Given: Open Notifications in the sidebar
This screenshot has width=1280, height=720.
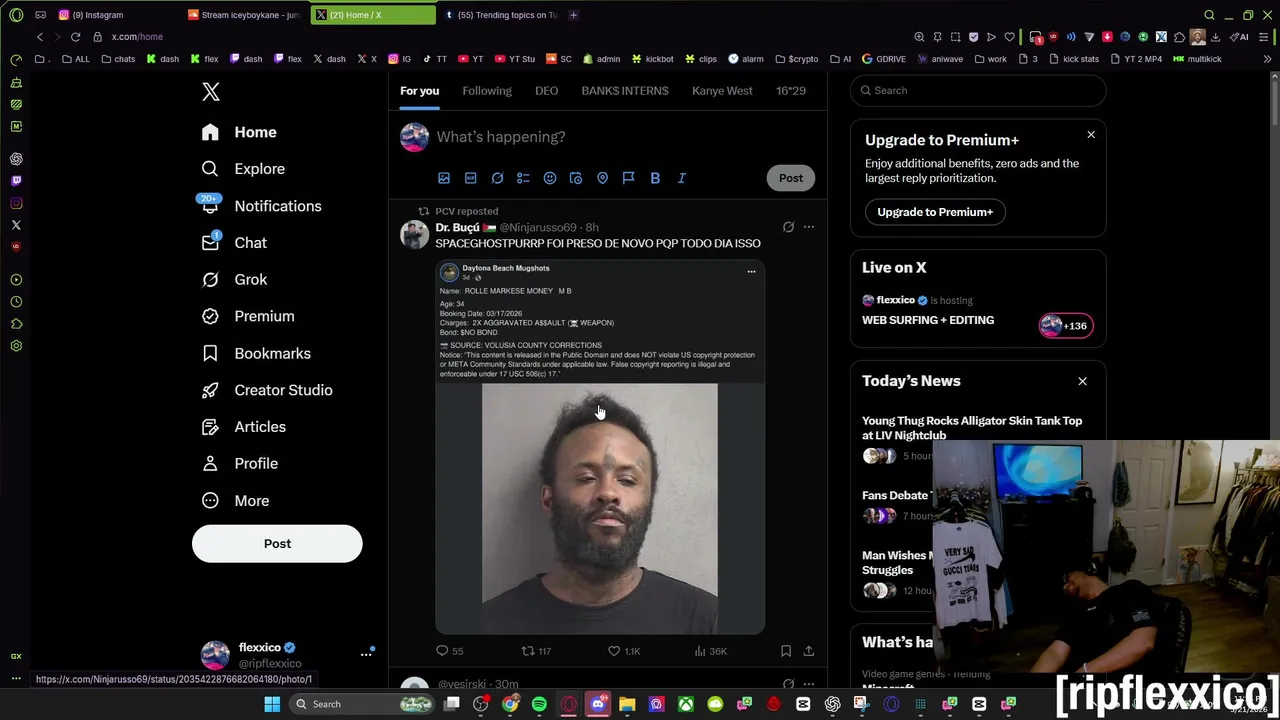Looking at the screenshot, I should coord(261,206).
